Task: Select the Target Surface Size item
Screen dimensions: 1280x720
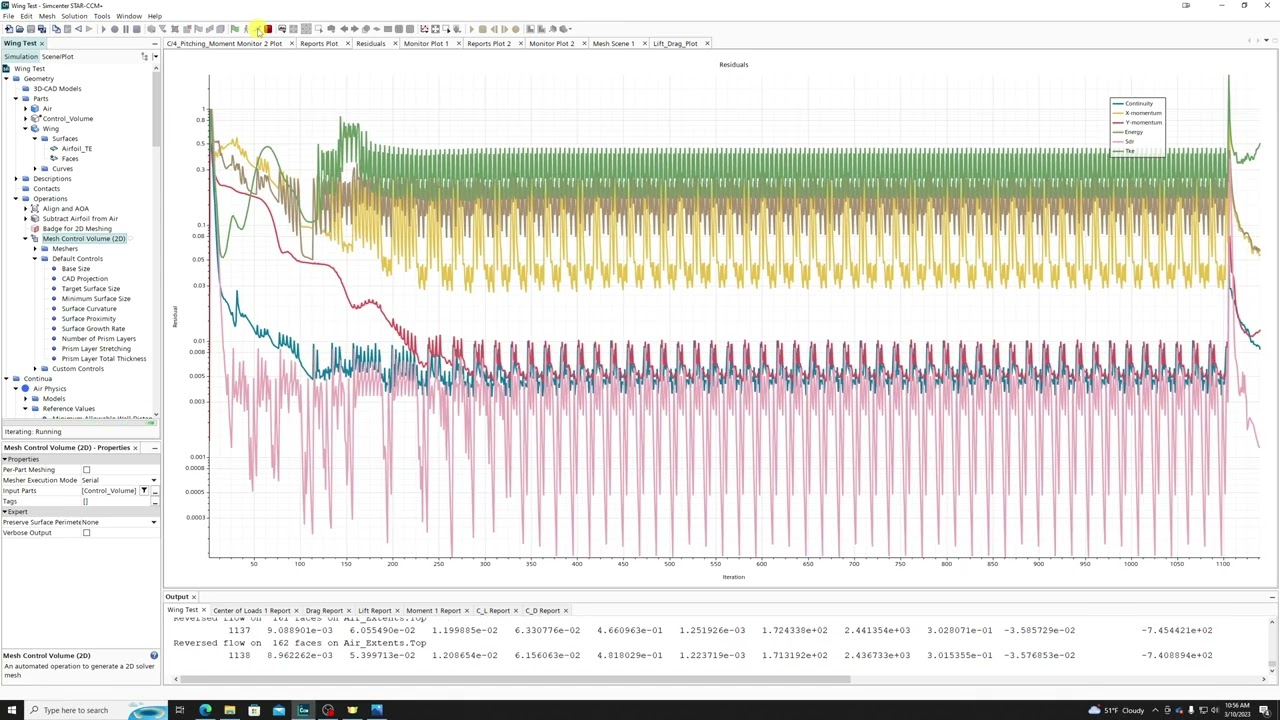Action: pos(91,289)
